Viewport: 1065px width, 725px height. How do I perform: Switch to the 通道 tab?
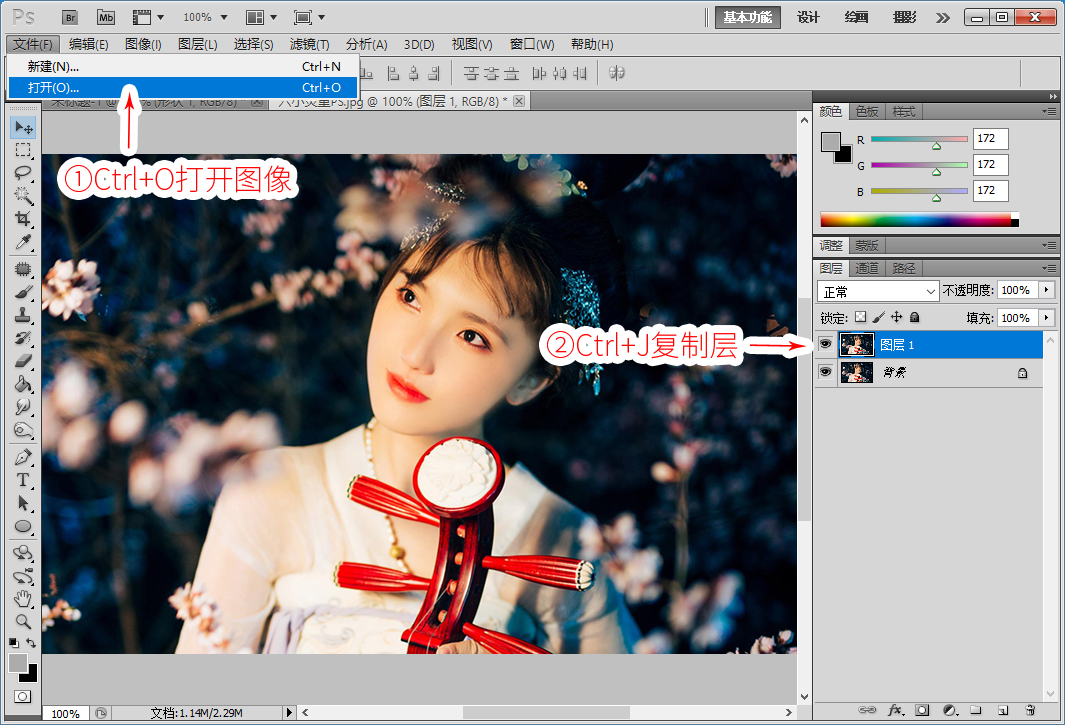(866, 268)
